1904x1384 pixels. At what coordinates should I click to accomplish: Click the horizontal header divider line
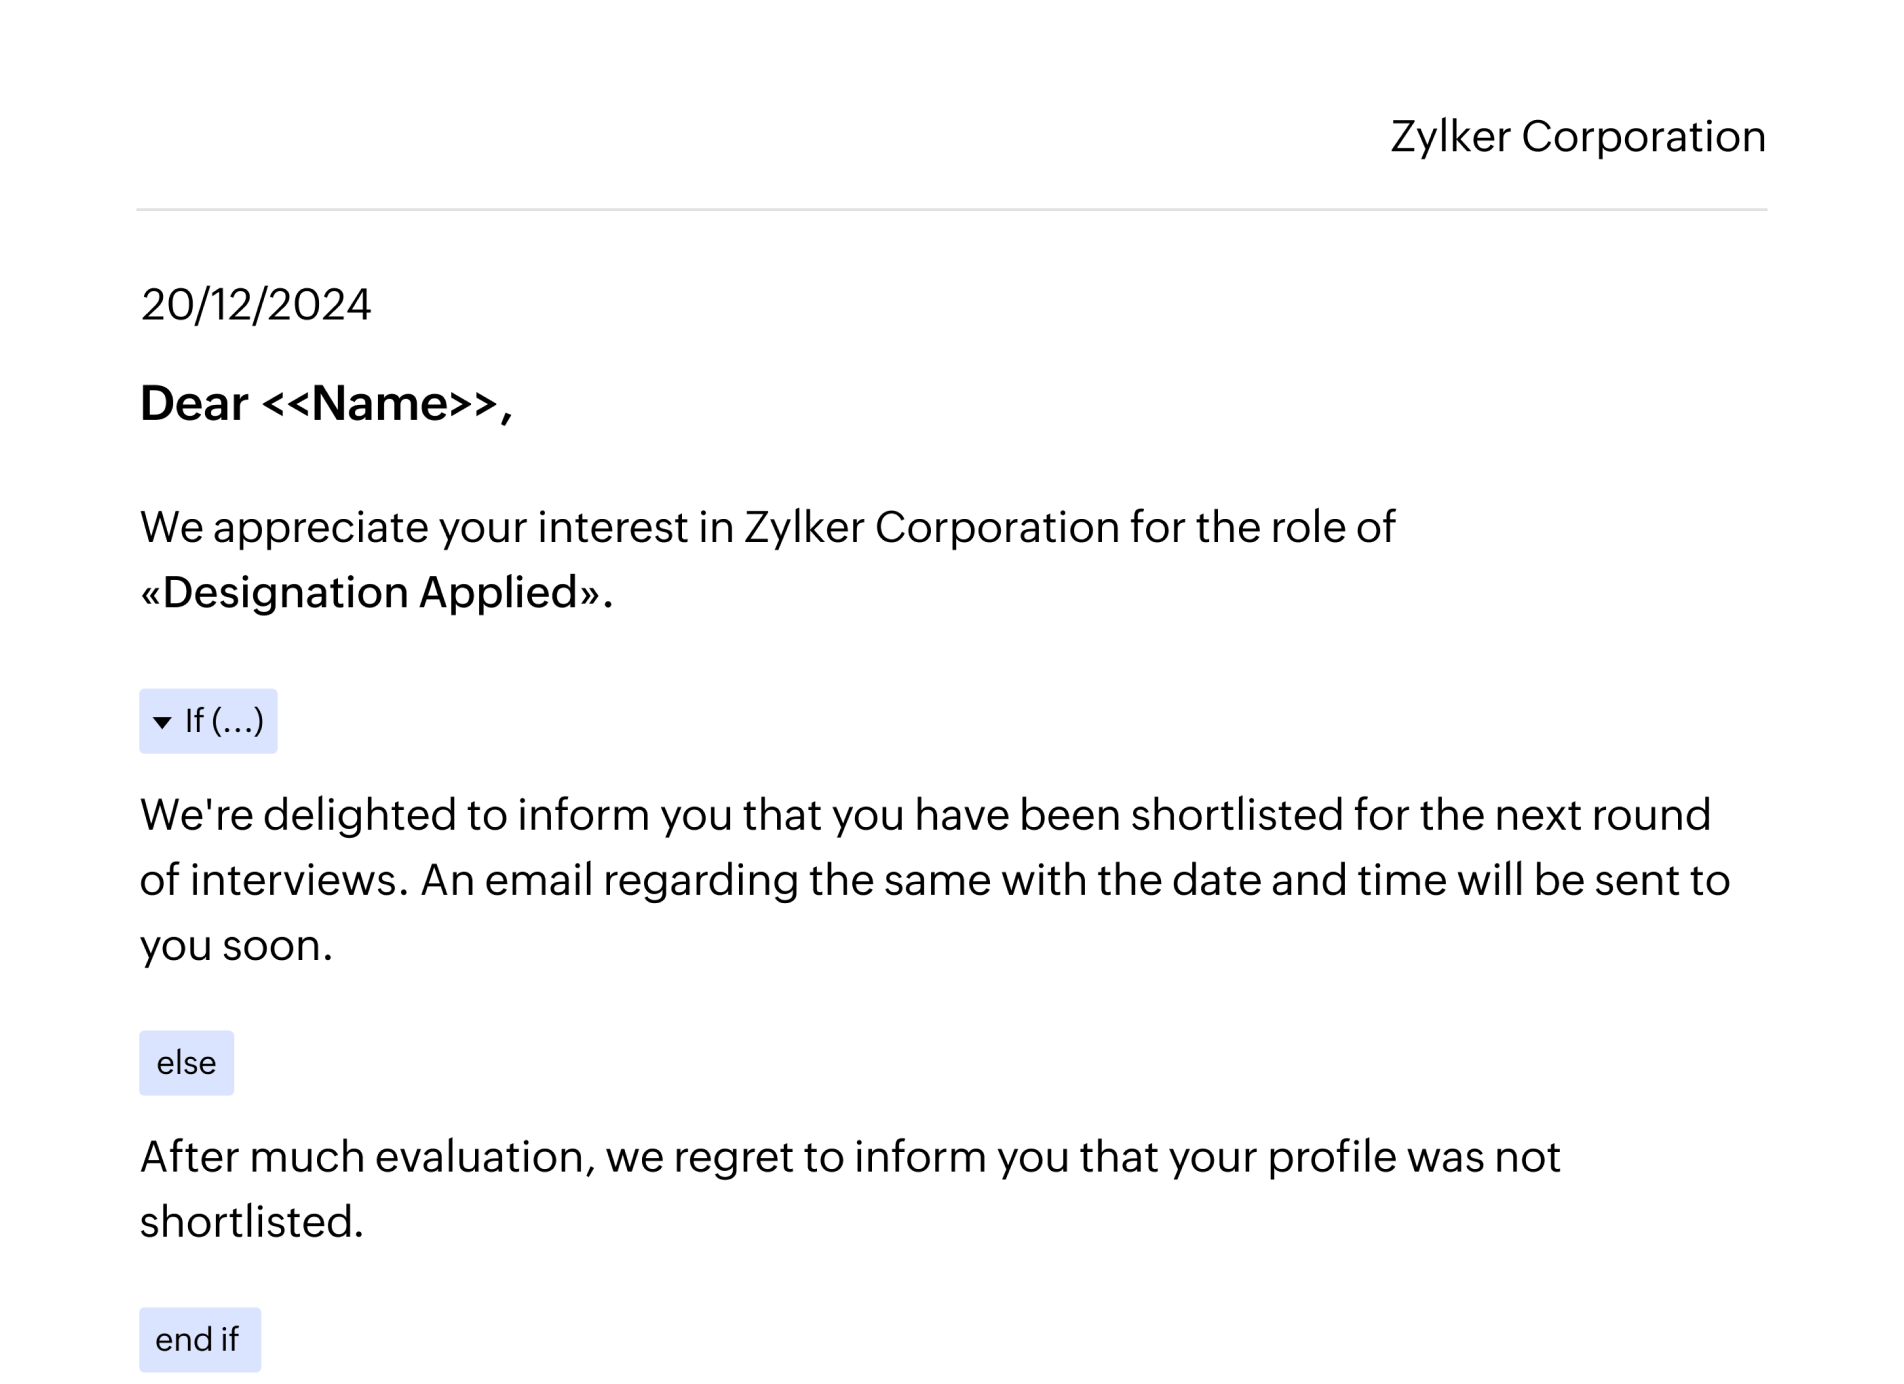click(x=952, y=210)
